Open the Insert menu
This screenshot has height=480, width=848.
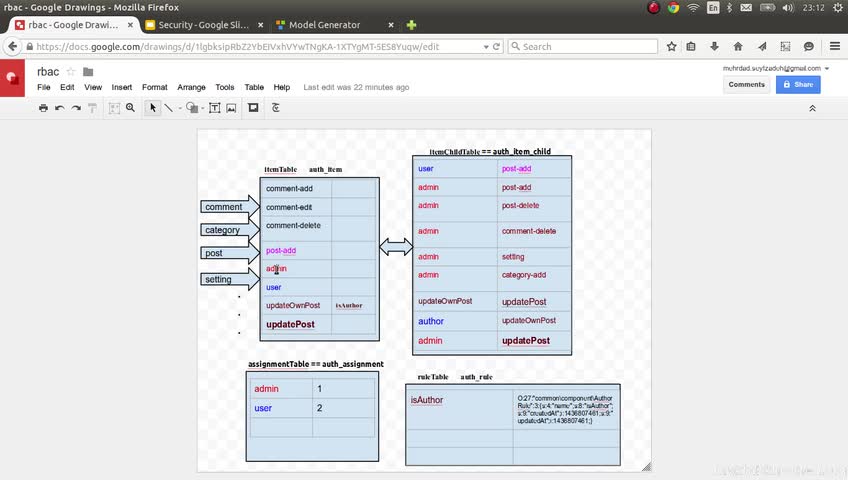[122, 87]
